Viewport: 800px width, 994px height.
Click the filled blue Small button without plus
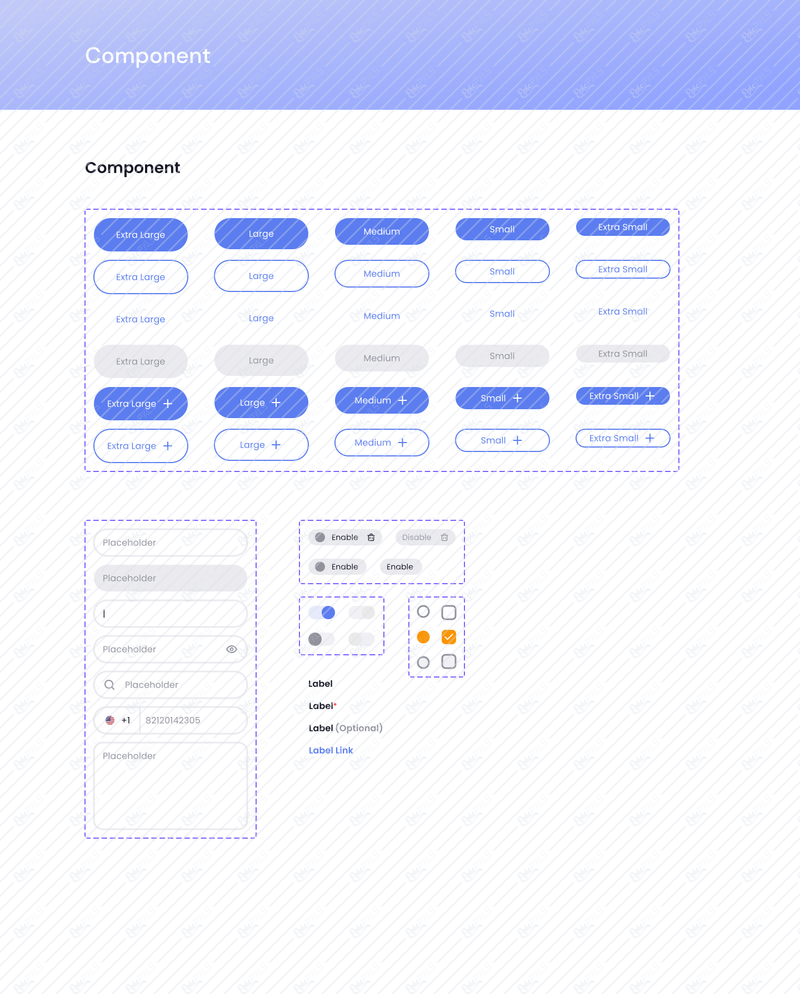click(502, 229)
